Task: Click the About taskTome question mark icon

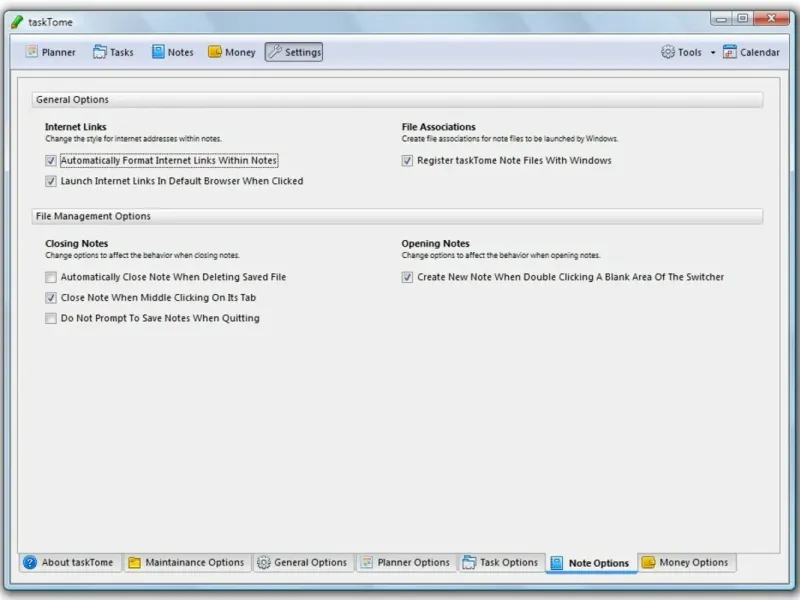Action: pos(30,562)
